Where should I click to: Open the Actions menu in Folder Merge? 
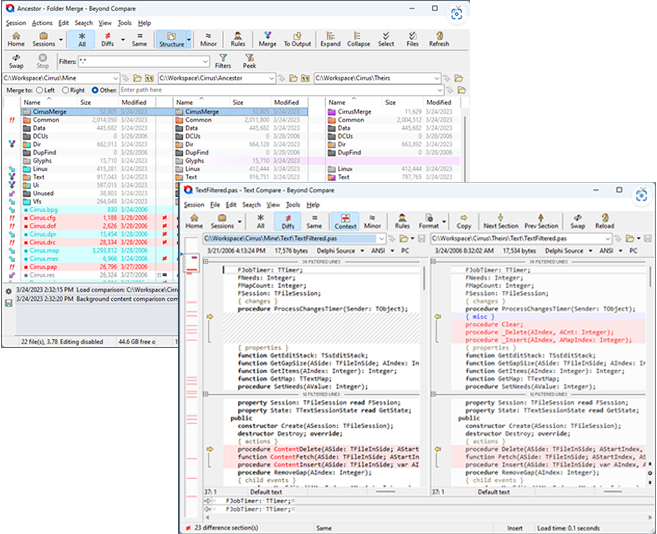[x=41, y=22]
